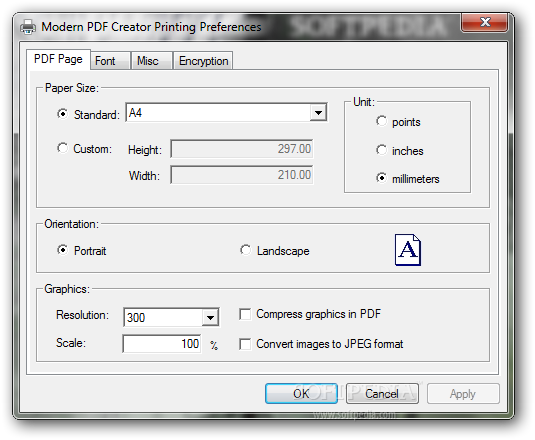Viewport: 535px width, 440px height.
Task: Click the Height label
Action: pos(145,150)
